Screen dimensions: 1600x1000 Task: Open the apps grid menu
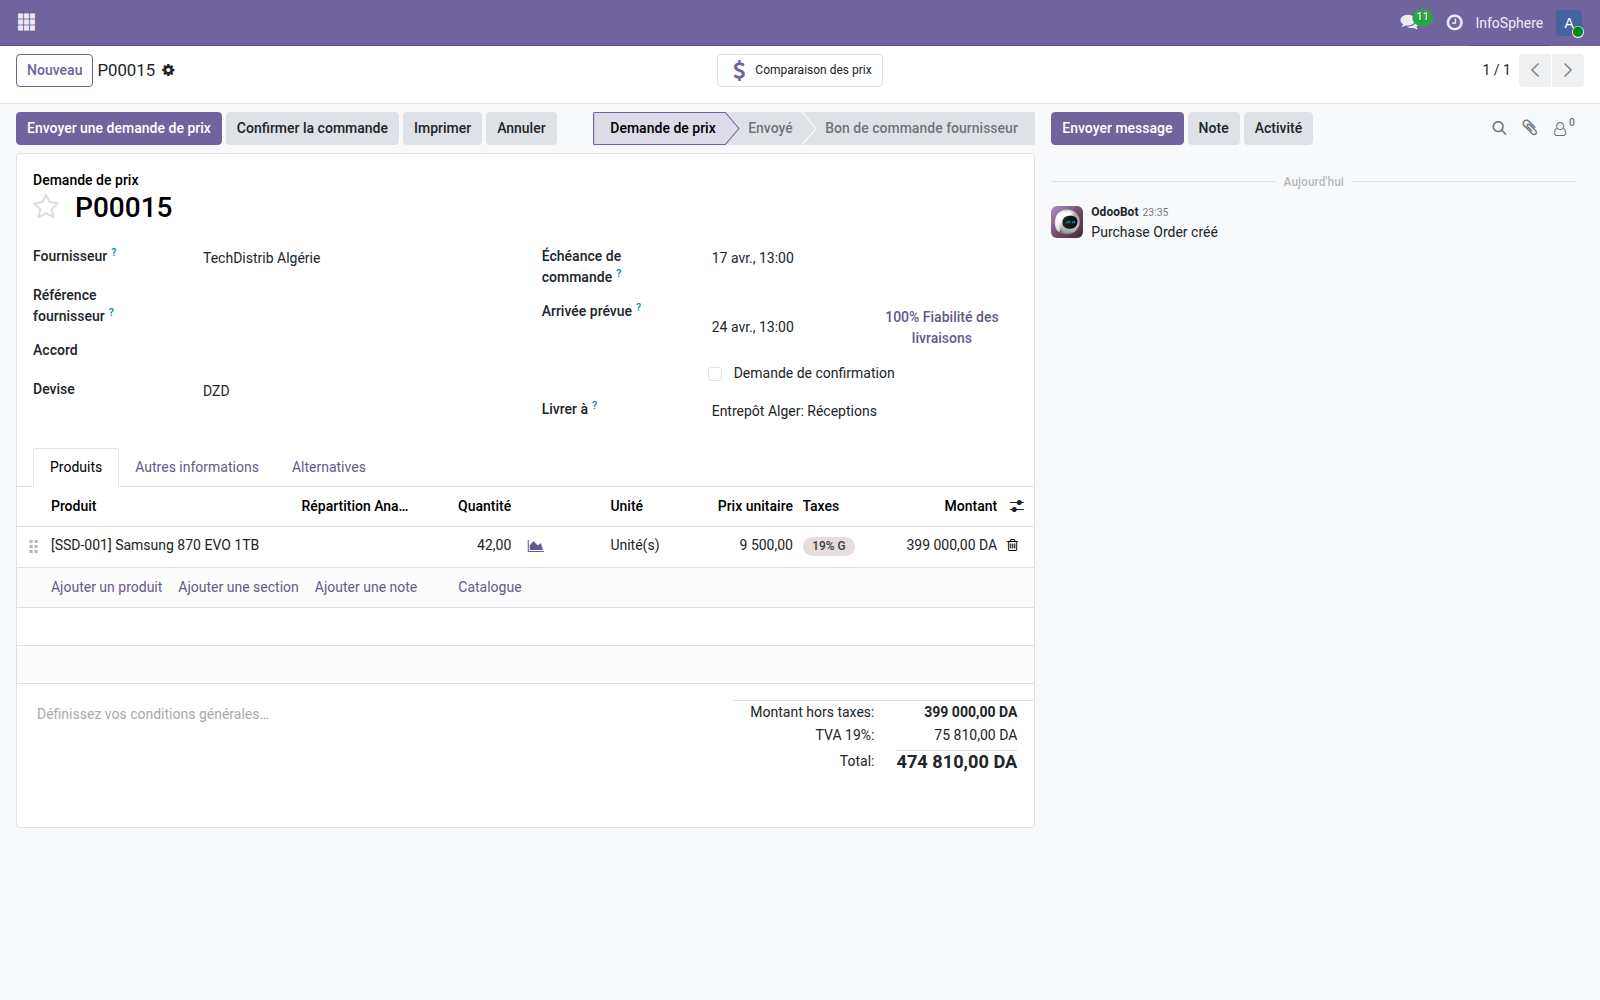pos(26,22)
